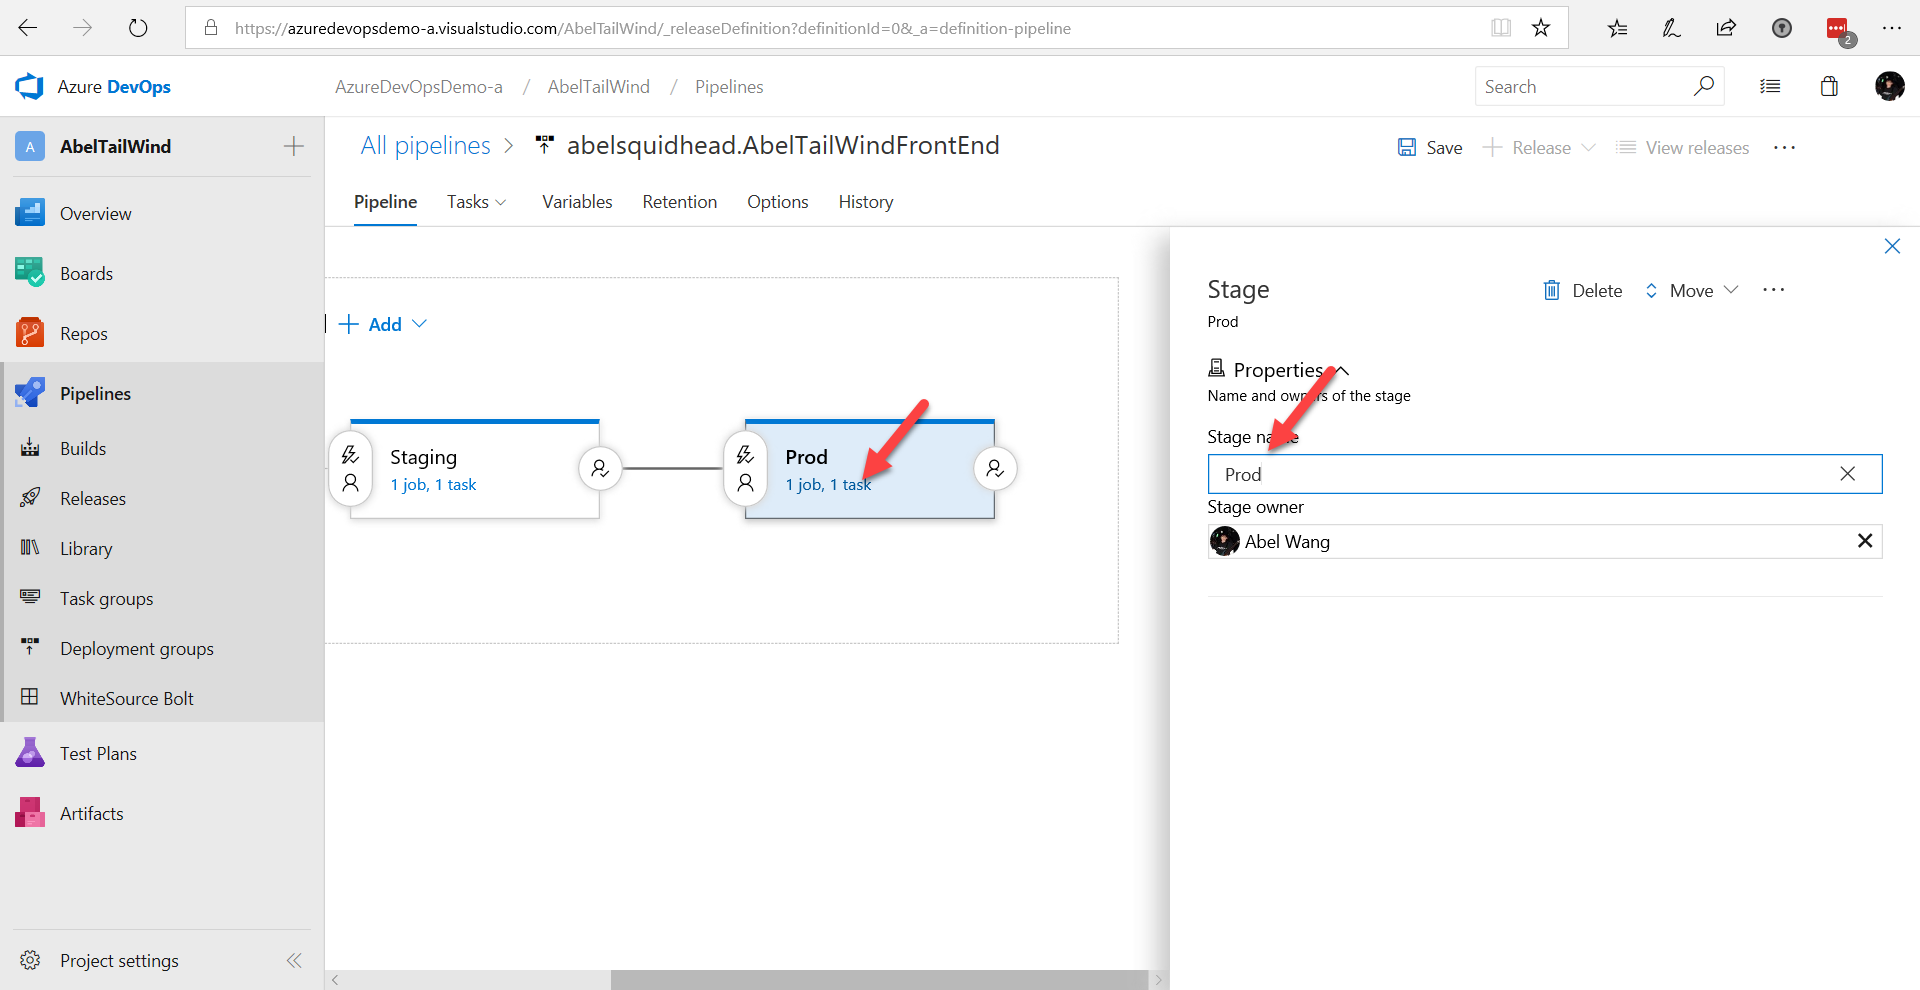
Task: Open Releases under Pipelines
Action: click(x=162, y=498)
